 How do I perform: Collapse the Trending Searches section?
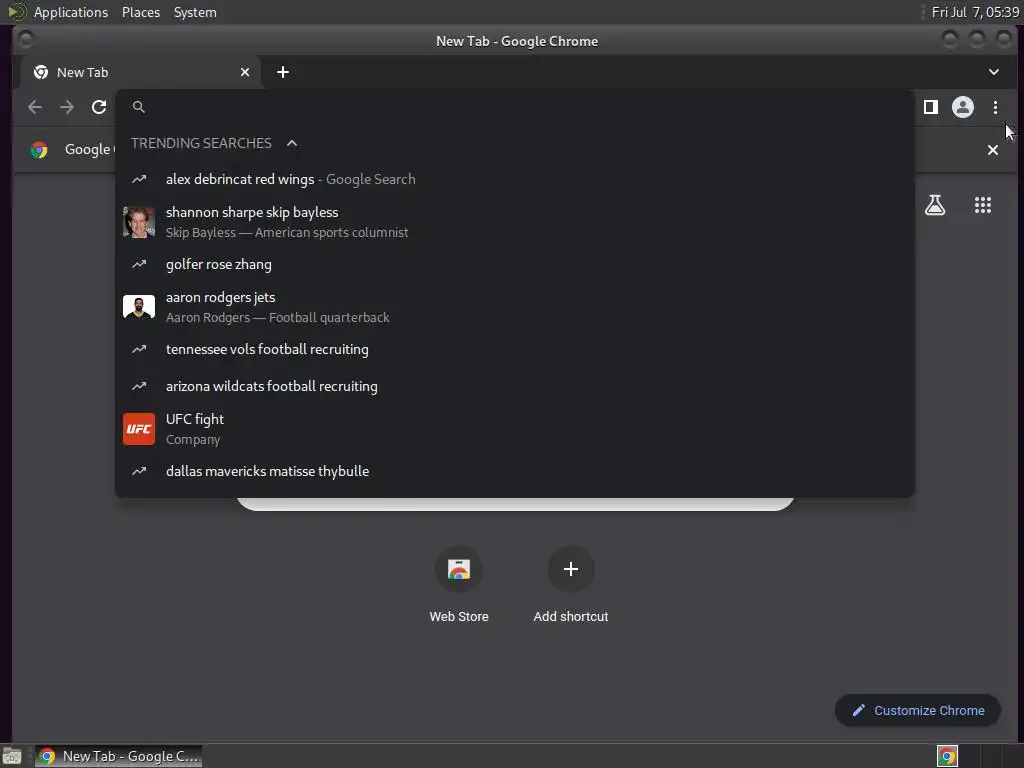click(x=292, y=143)
